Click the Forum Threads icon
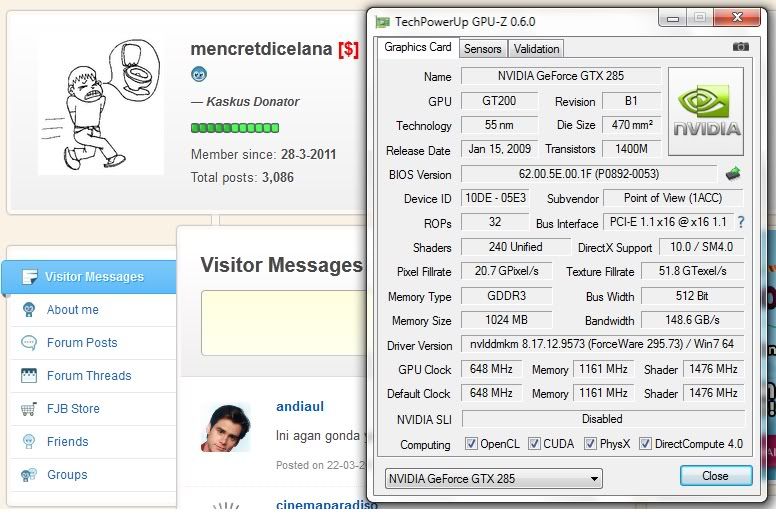Viewport: 776px width, 518px height. [29, 376]
